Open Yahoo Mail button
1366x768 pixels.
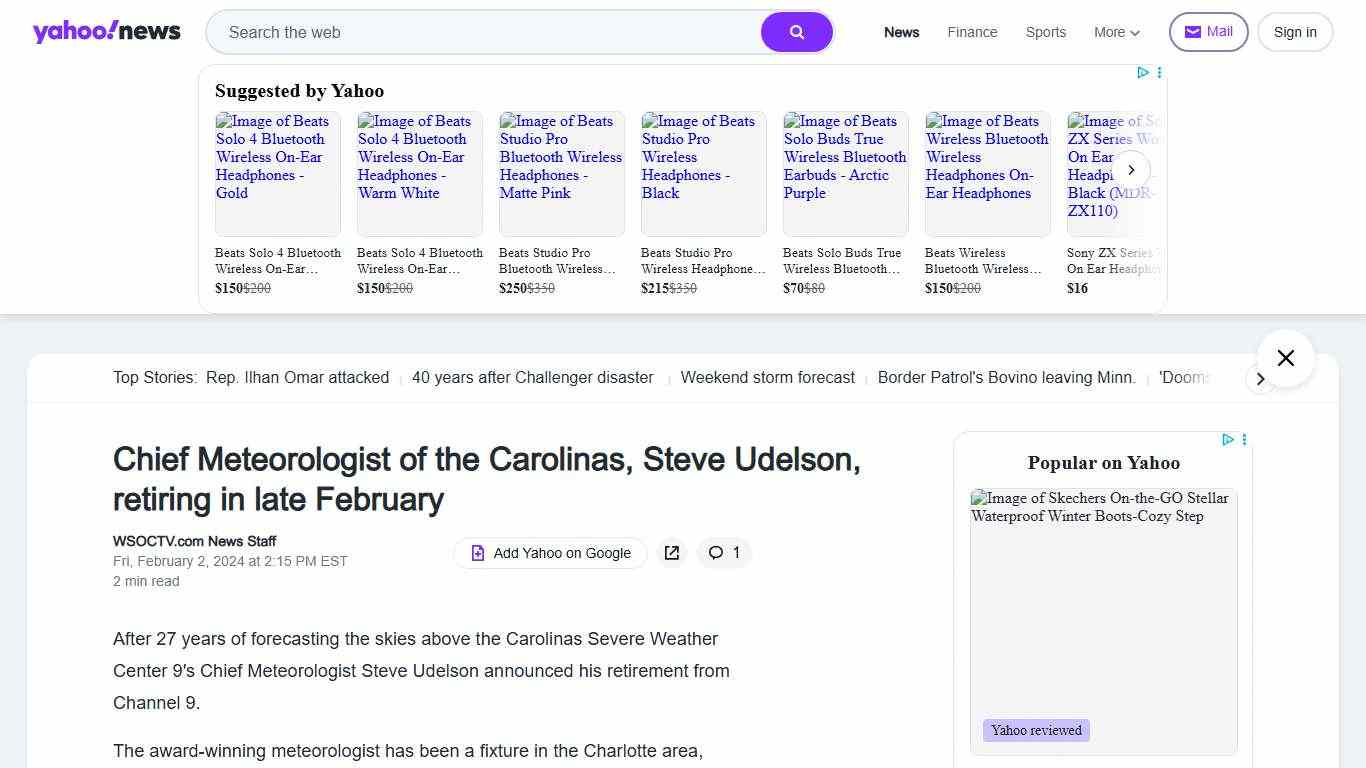tap(1208, 32)
